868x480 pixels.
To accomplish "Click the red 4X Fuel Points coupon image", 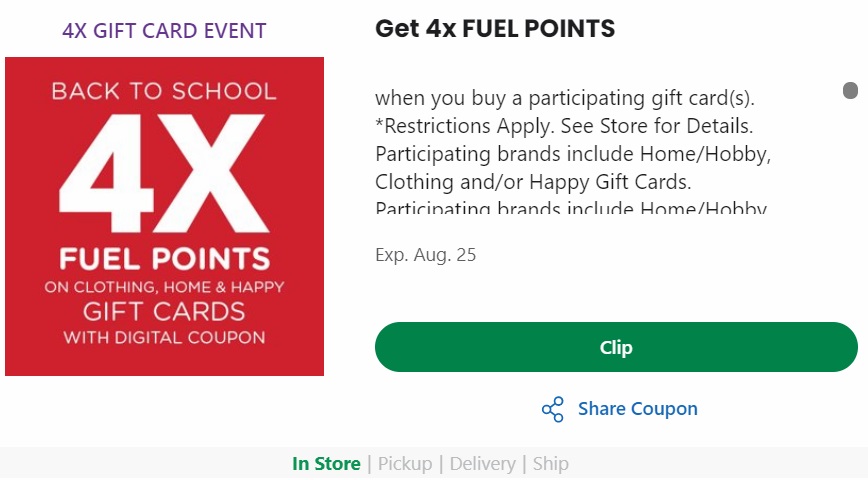I will pyautogui.click(x=164, y=216).
